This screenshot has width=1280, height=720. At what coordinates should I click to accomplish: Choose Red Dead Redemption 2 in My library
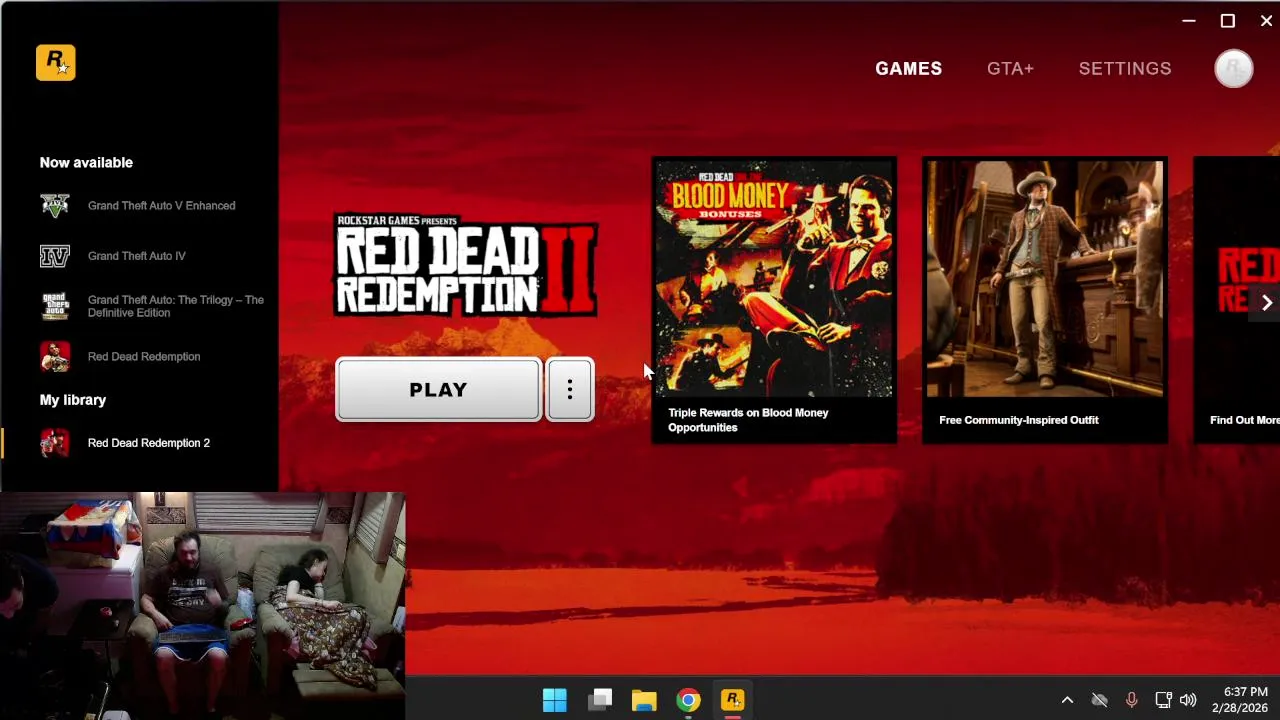click(x=149, y=443)
